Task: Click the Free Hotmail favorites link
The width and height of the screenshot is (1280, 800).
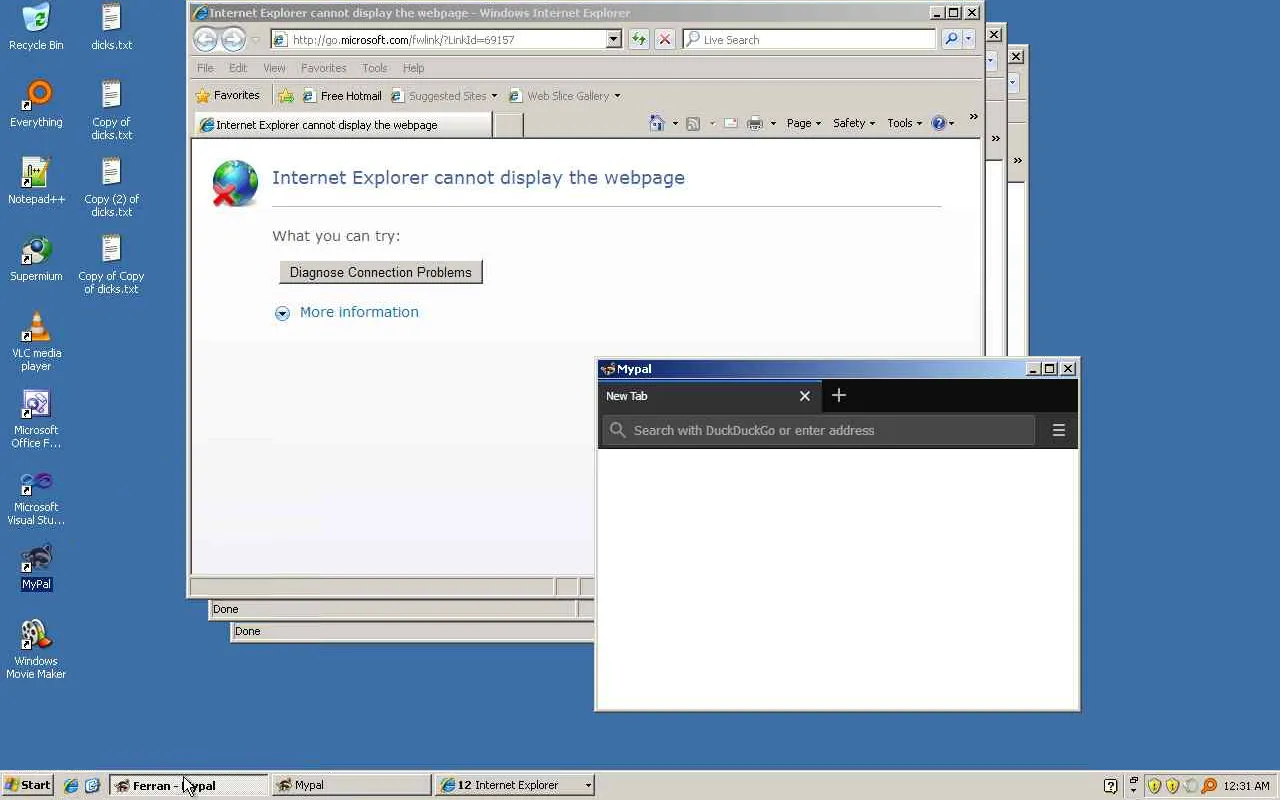Action: coord(341,96)
